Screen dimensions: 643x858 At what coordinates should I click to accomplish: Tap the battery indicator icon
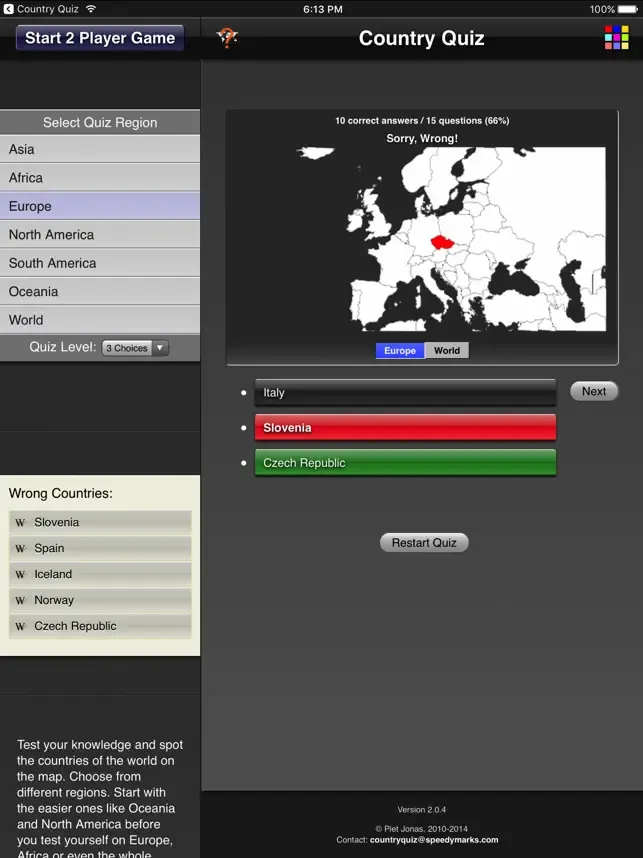click(x=628, y=9)
